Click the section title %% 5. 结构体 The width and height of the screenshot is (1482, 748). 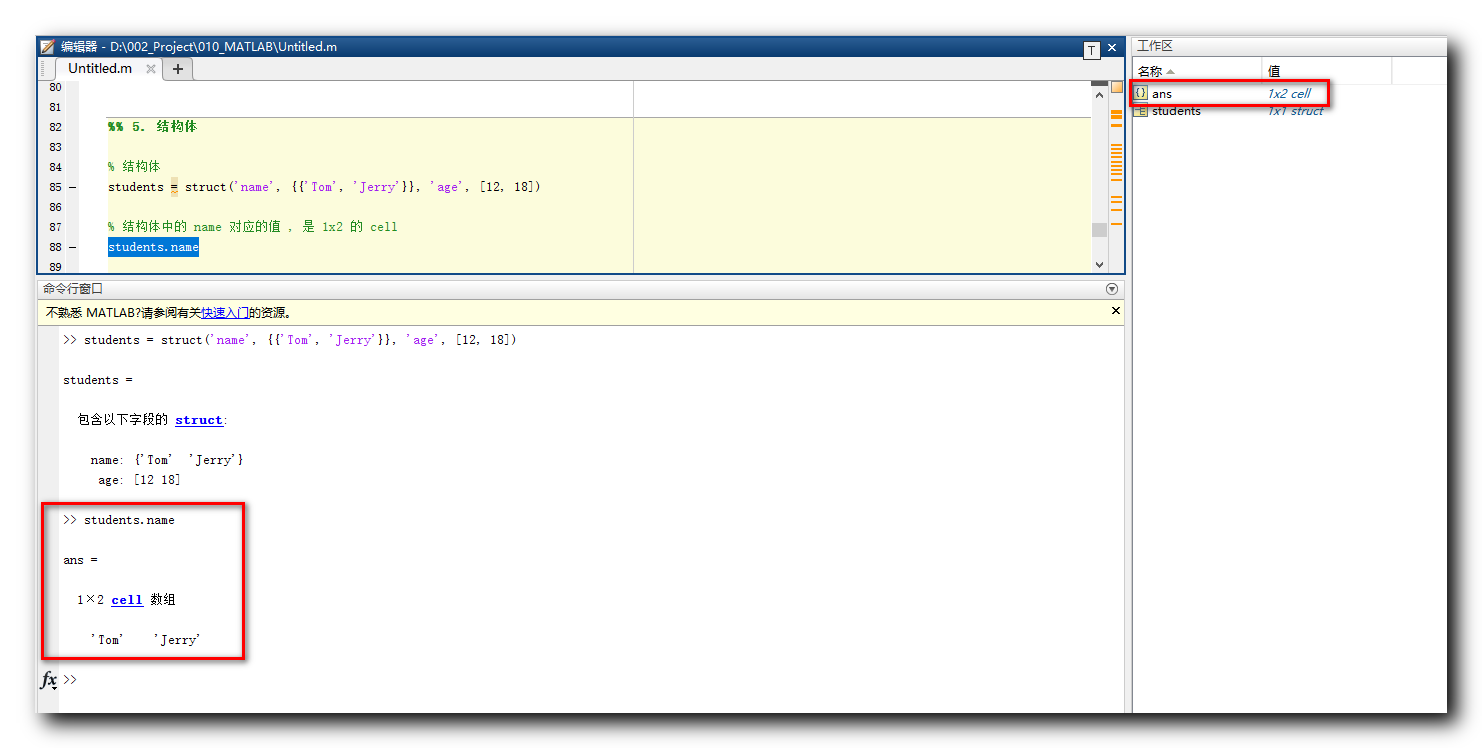(152, 127)
